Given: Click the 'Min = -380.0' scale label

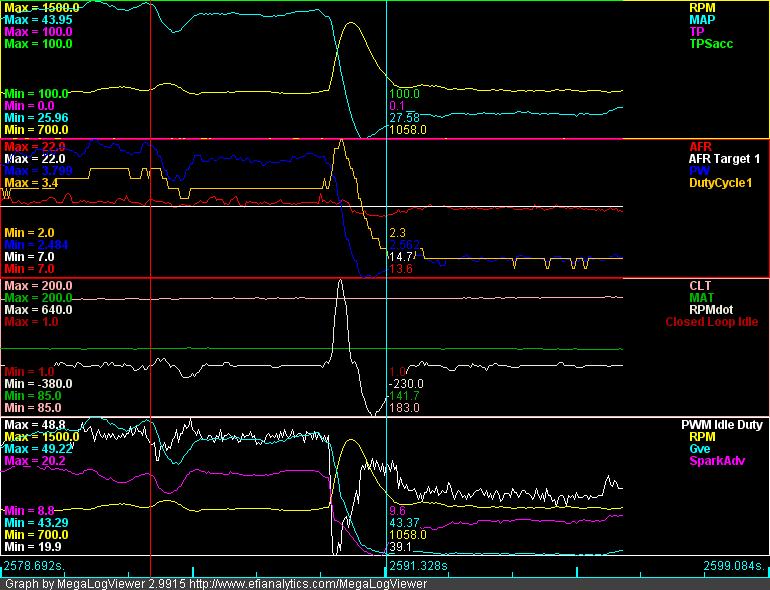Looking at the screenshot, I should (38, 384).
